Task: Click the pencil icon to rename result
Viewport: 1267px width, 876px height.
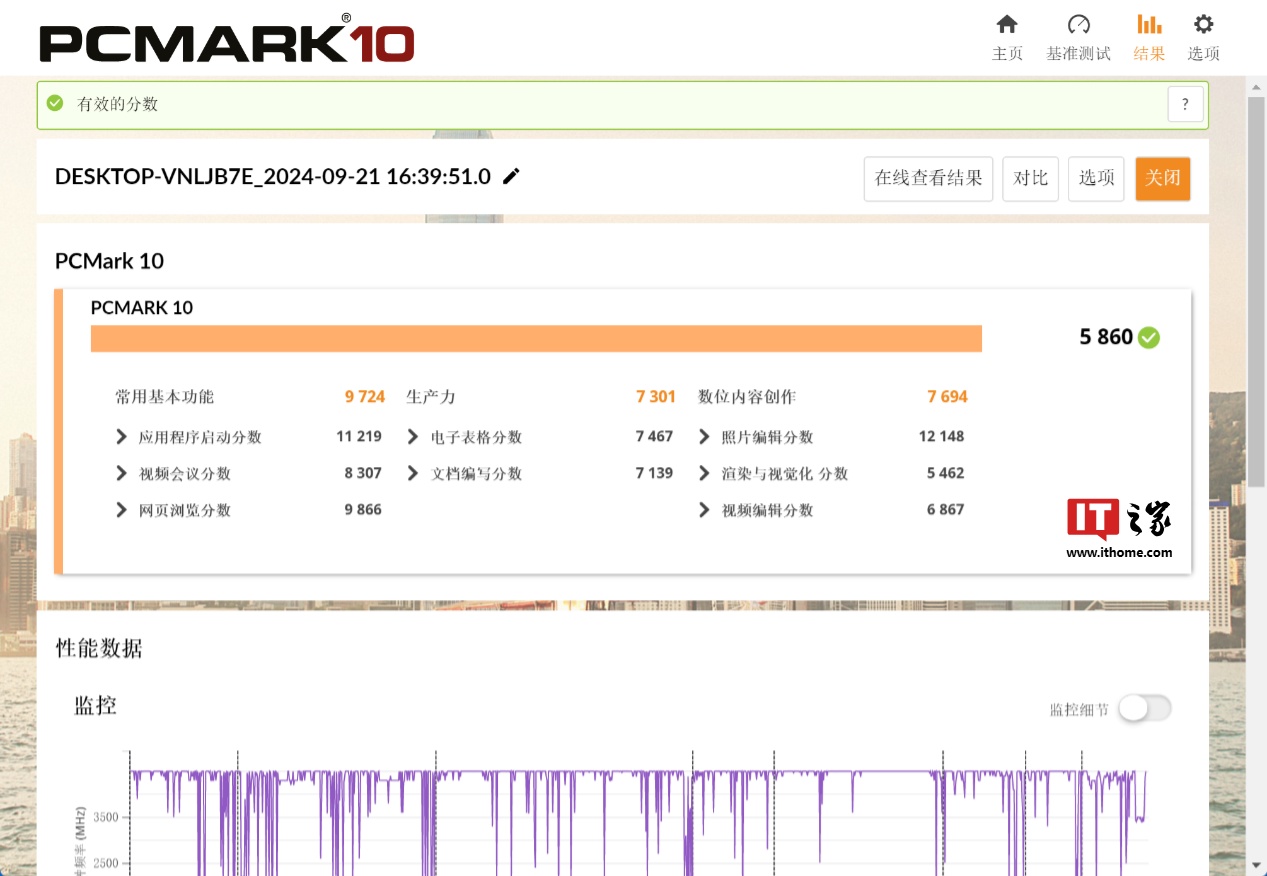Action: pyautogui.click(x=511, y=177)
